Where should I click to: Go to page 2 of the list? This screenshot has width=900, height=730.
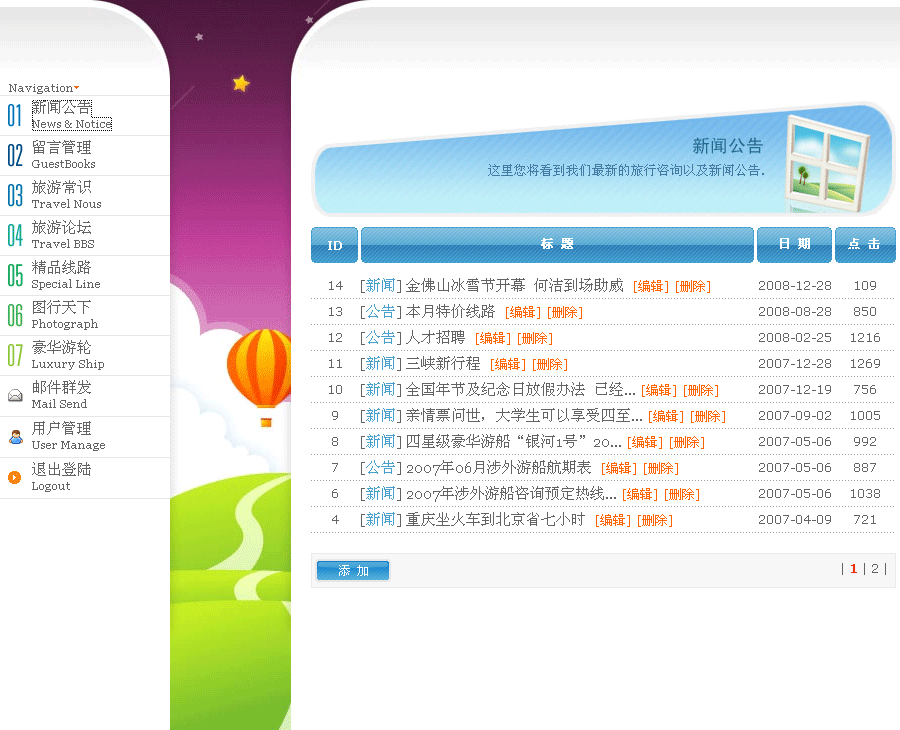875,569
